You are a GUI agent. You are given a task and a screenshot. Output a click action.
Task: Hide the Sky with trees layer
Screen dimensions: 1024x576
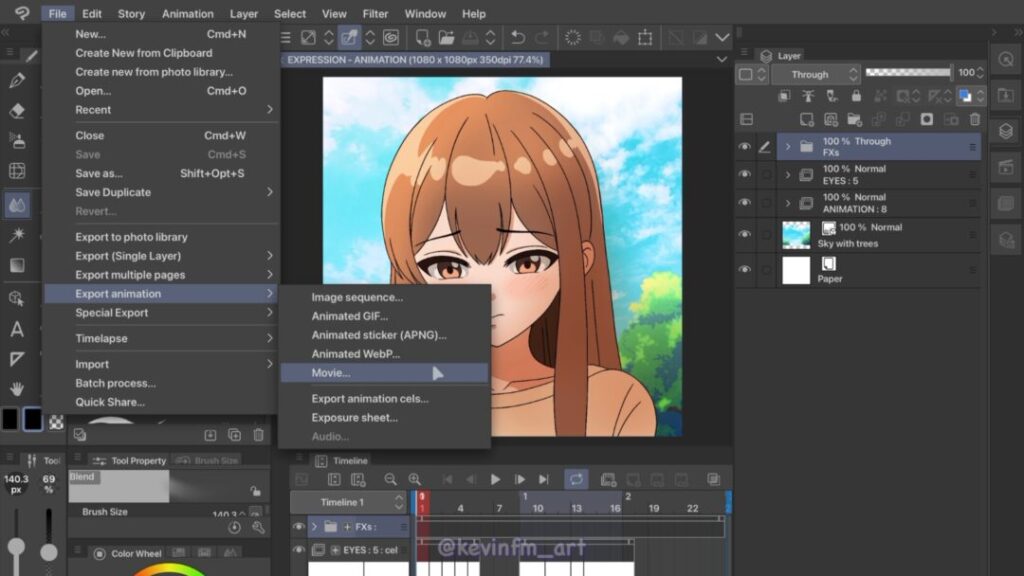744,234
